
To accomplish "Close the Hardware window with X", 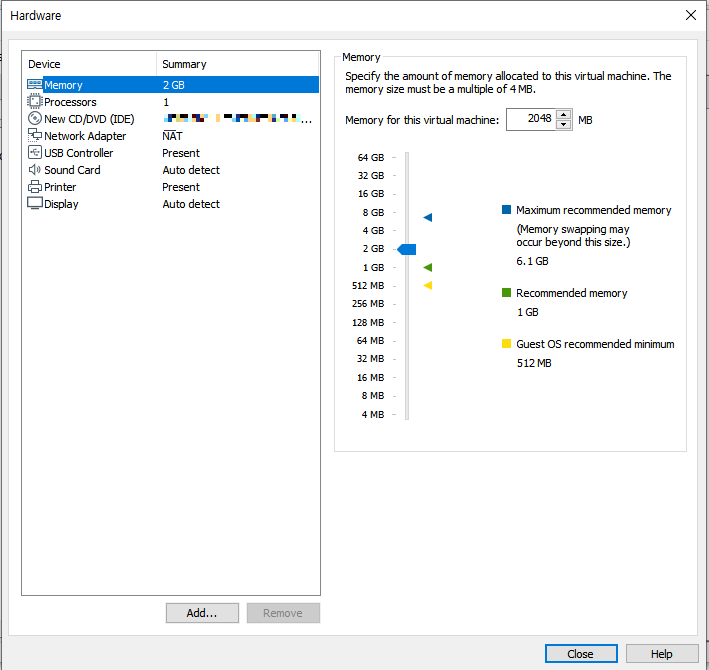I will (x=690, y=15).
